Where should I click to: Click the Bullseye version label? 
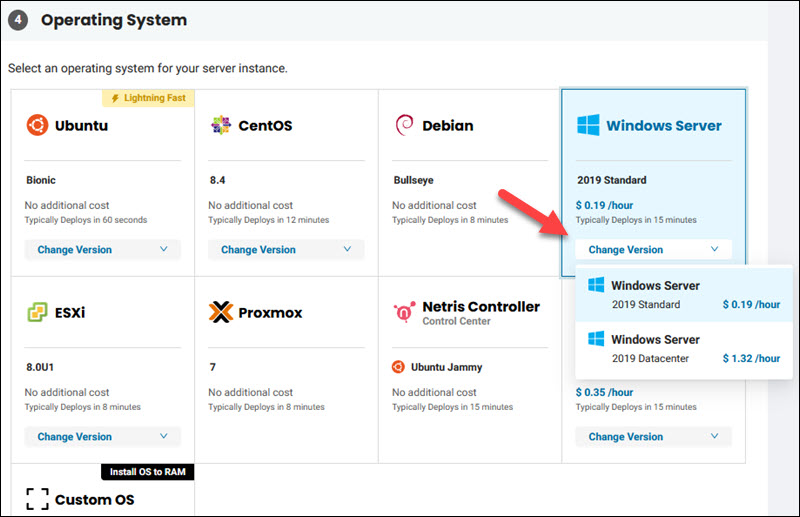[413, 180]
